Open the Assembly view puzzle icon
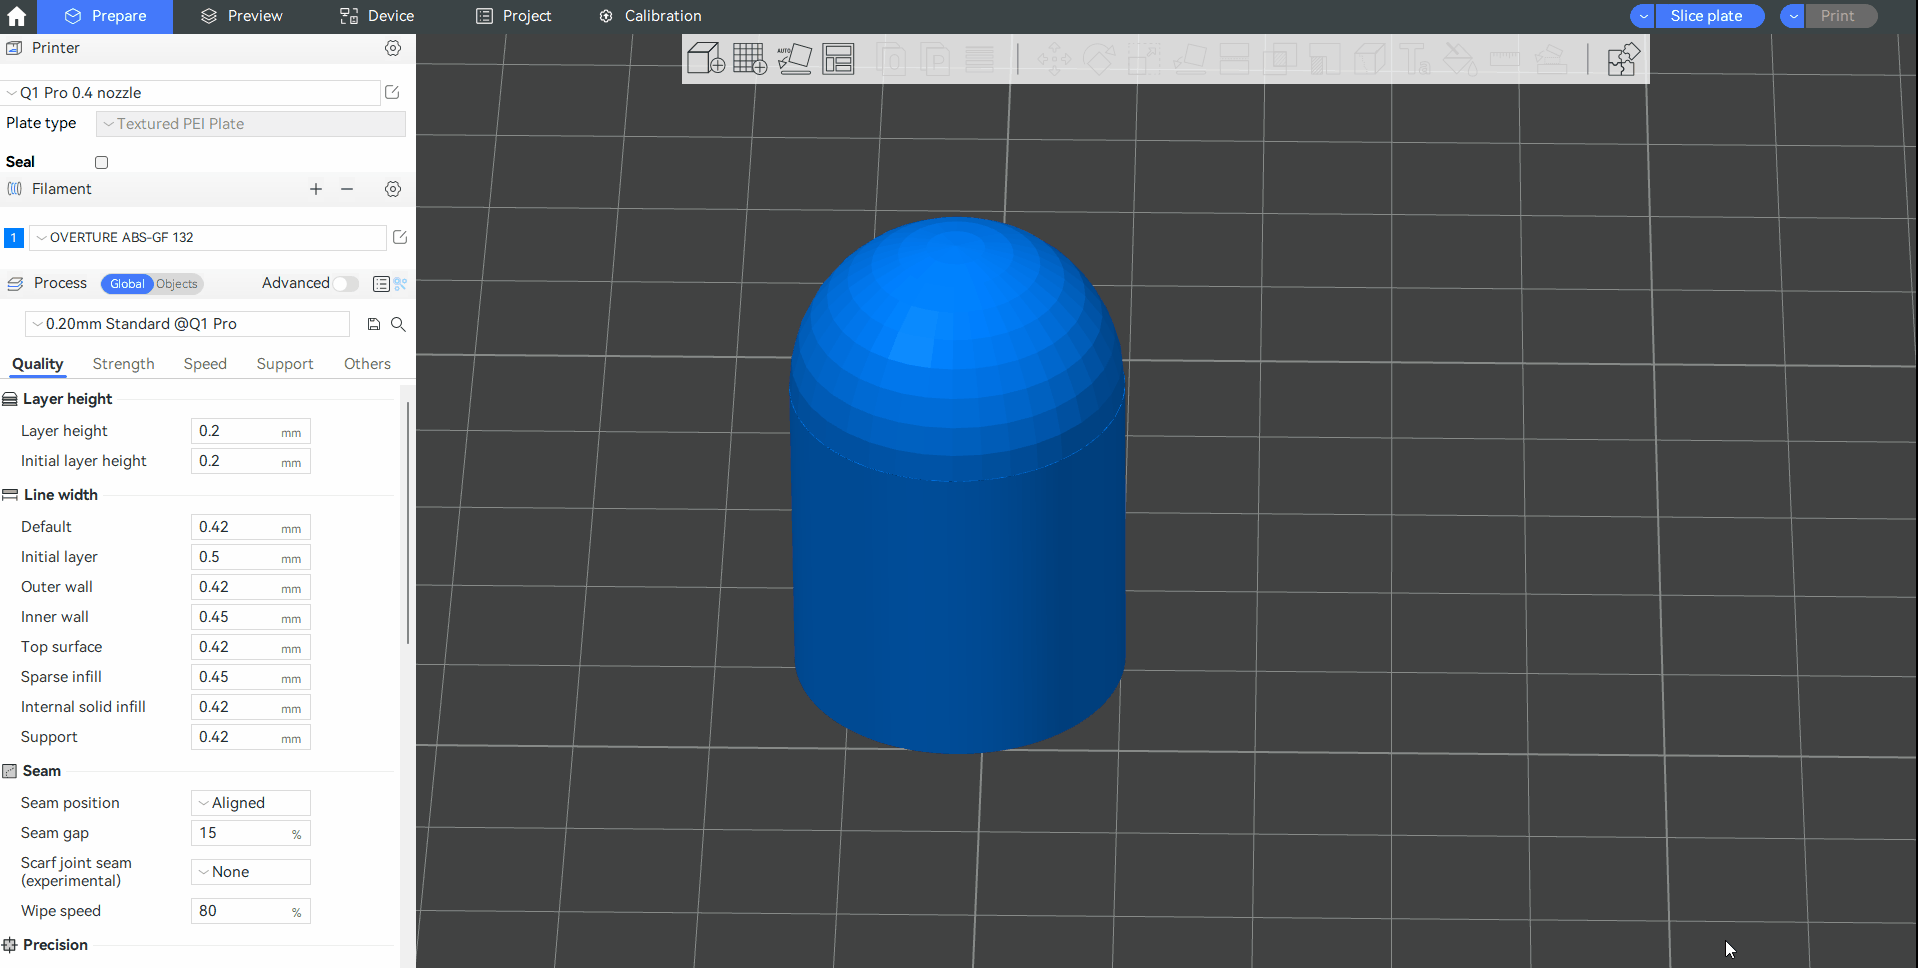 point(1622,59)
